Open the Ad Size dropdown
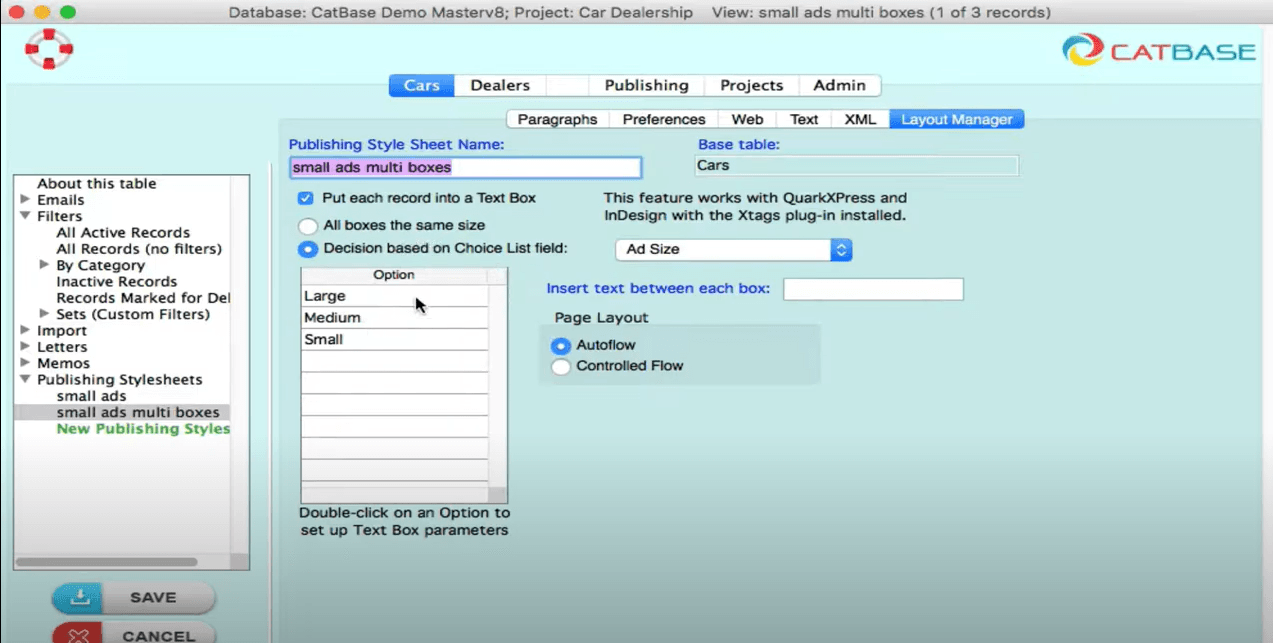The image size is (1273, 643). tap(733, 249)
